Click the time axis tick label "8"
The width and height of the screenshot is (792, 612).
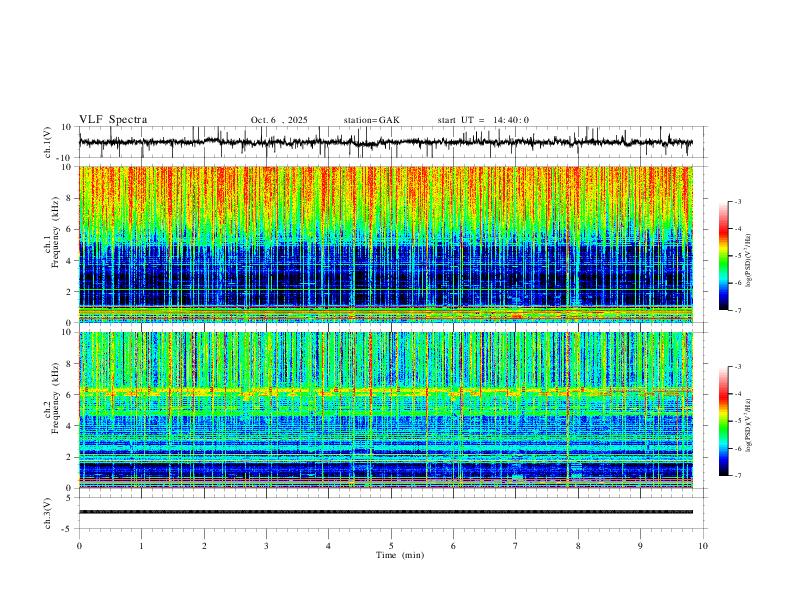578,546
